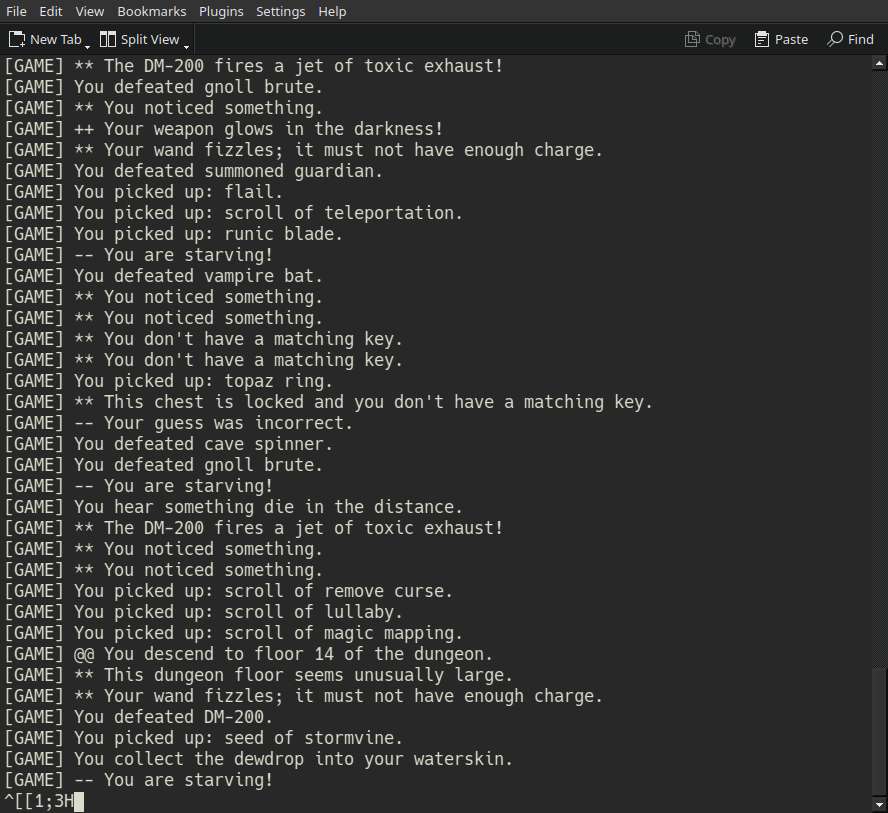Click the vertical scrollbar thumb
Screen dimensions: 888x813
879,731
